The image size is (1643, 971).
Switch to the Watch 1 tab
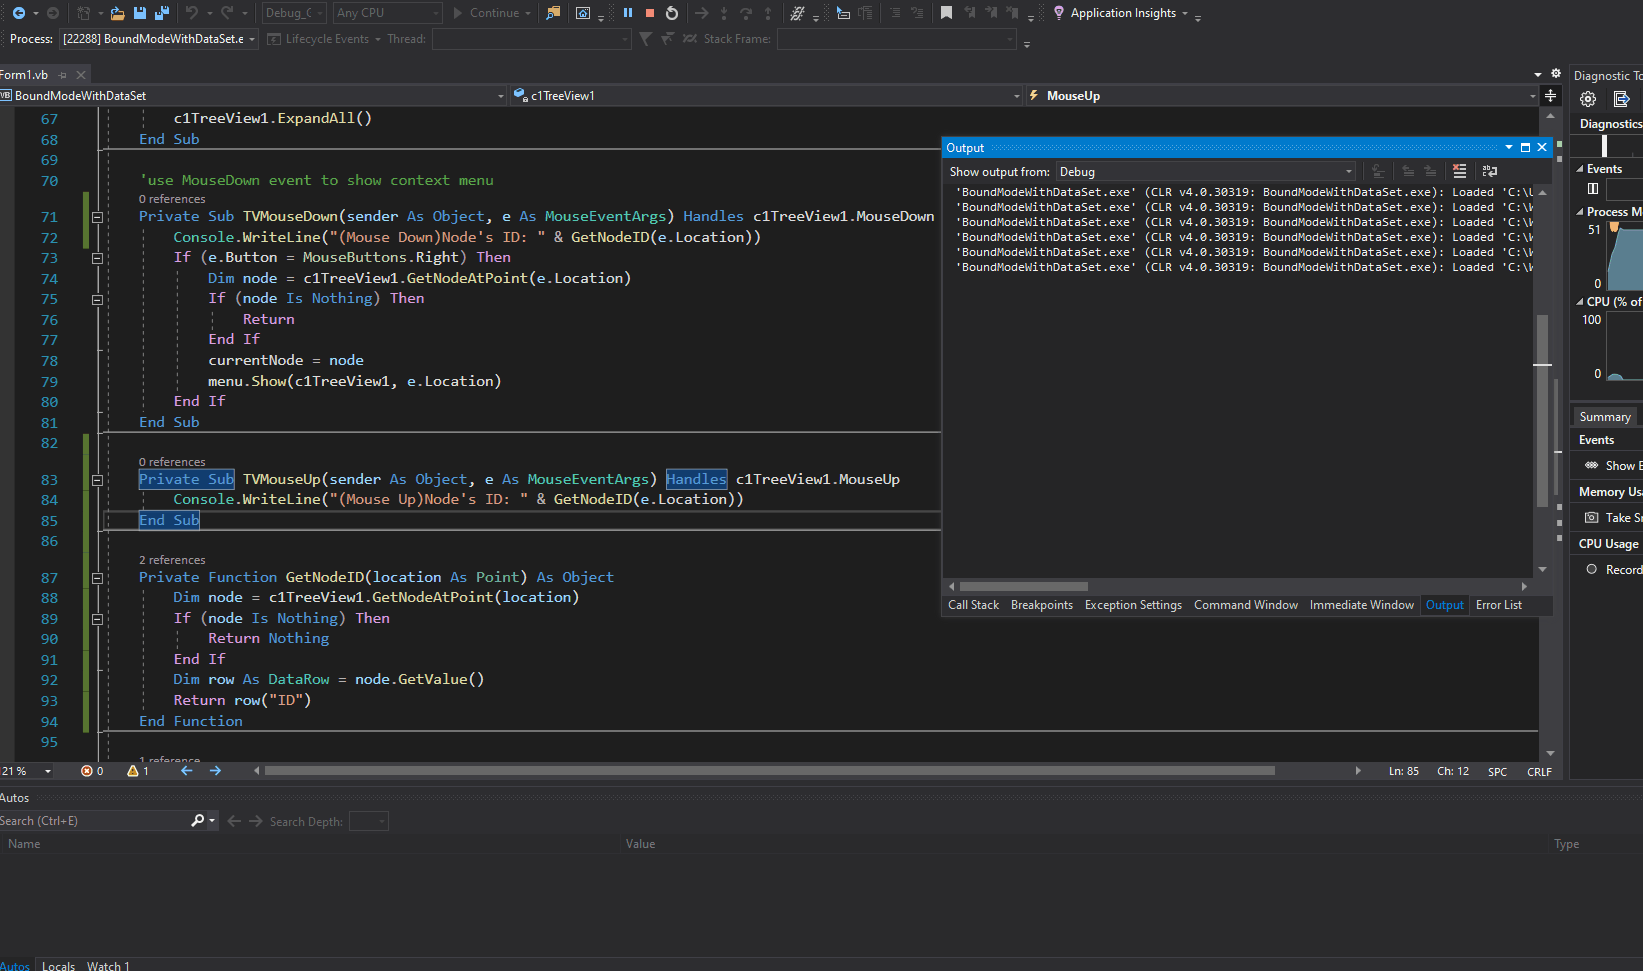point(107,965)
